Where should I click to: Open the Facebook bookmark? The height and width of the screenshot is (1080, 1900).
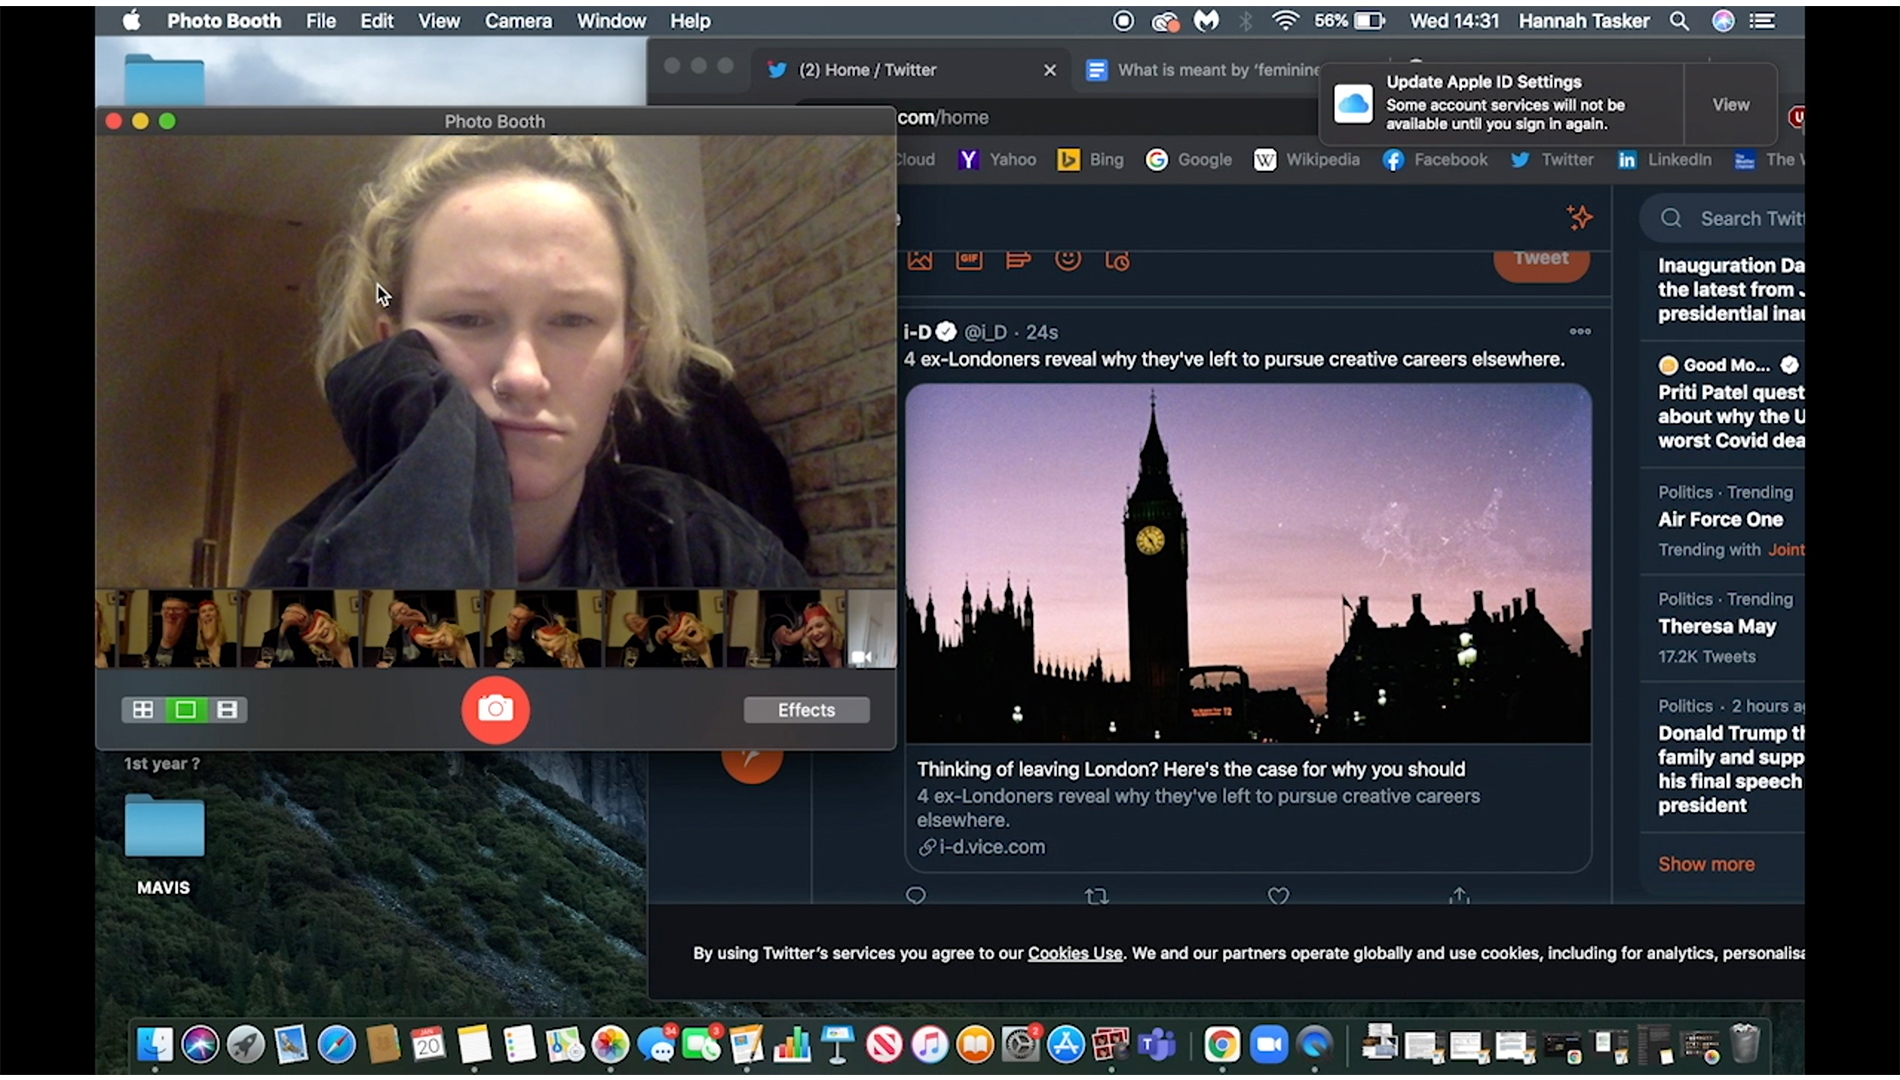(x=1435, y=159)
